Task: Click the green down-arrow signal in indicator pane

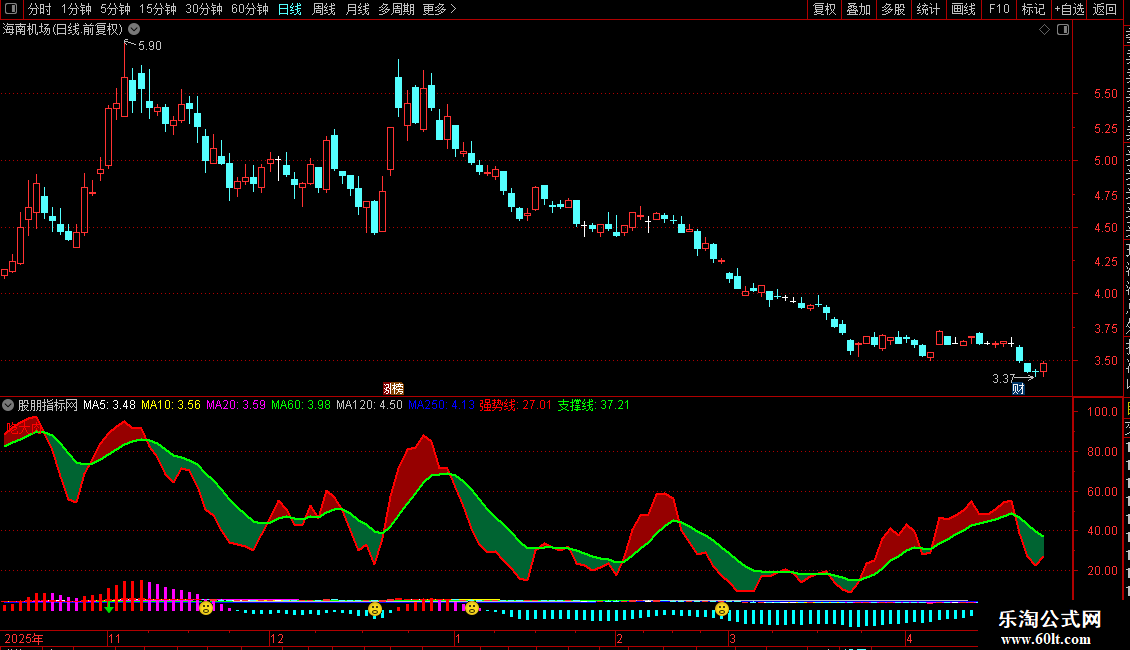Action: (x=109, y=608)
